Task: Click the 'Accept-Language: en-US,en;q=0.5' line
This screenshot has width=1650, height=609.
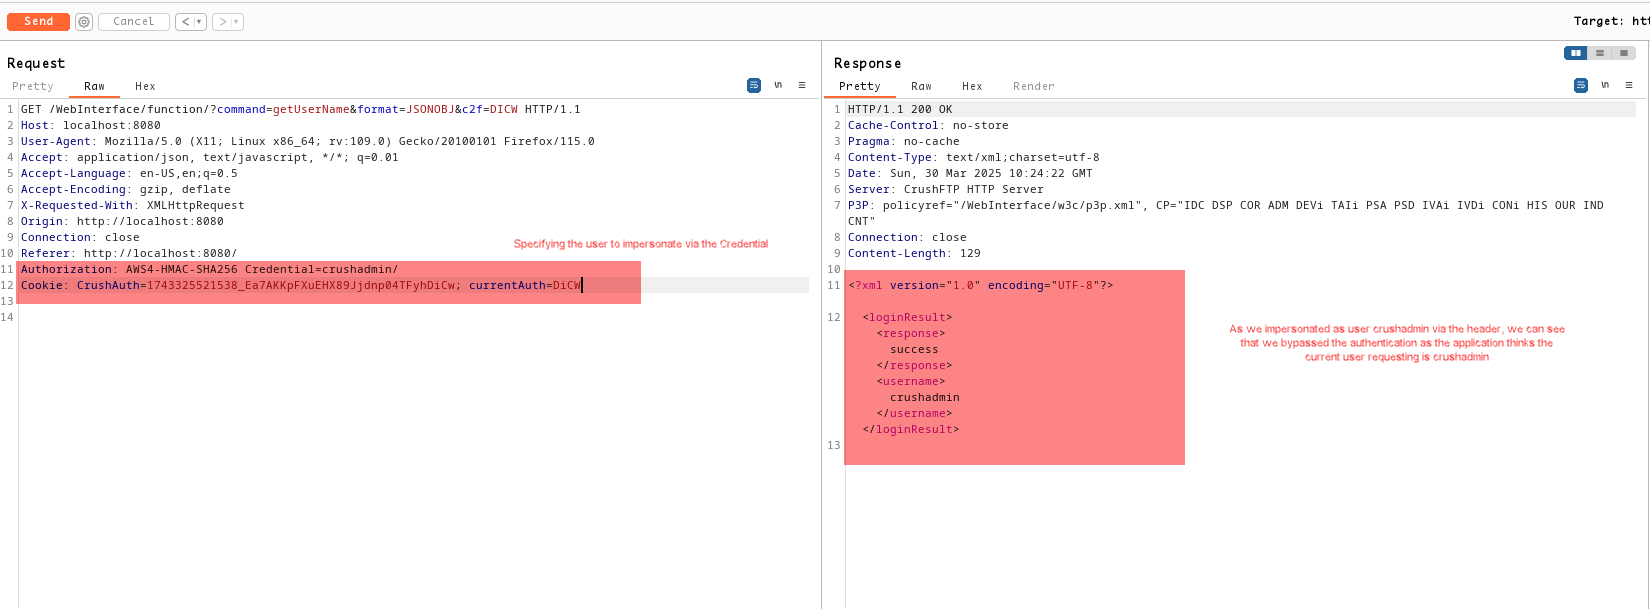Action: pyautogui.click(x=129, y=173)
